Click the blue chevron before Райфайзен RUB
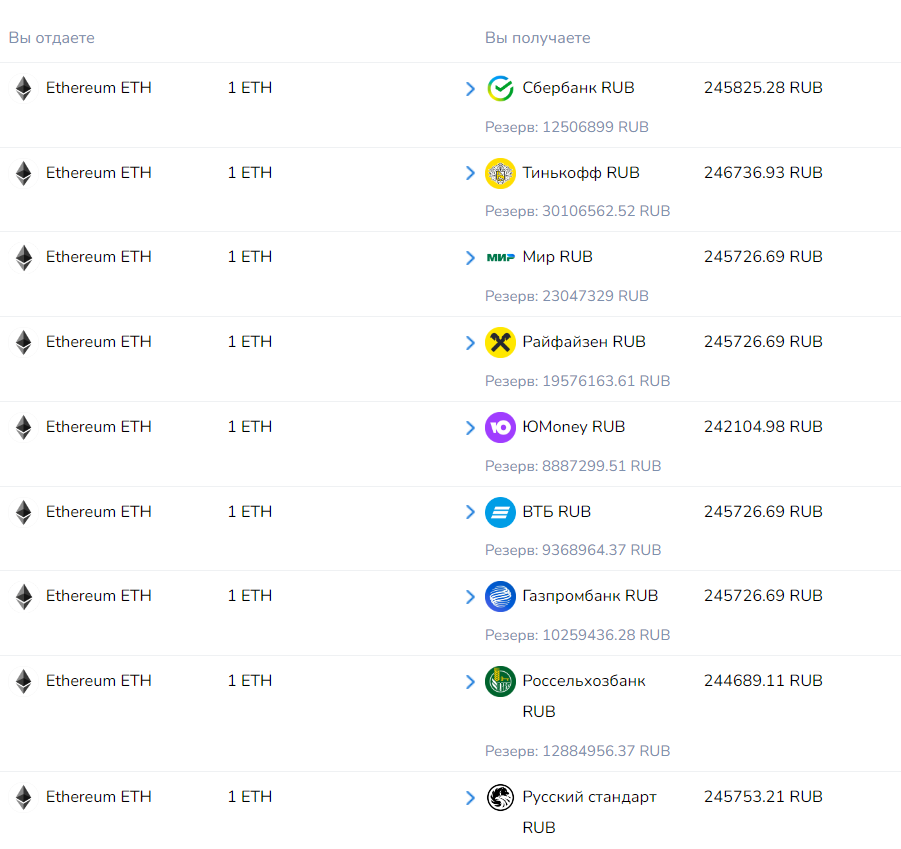901x849 pixels. (x=470, y=342)
